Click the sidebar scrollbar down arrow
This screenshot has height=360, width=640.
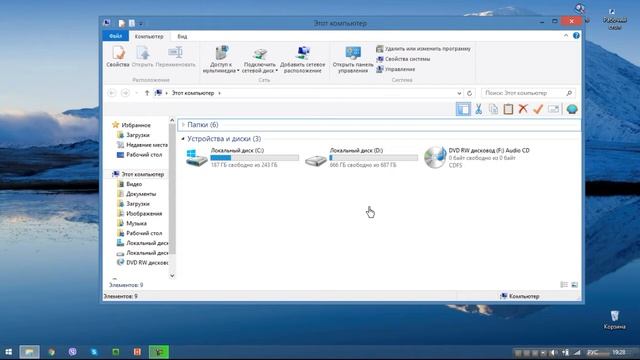click(x=172, y=276)
